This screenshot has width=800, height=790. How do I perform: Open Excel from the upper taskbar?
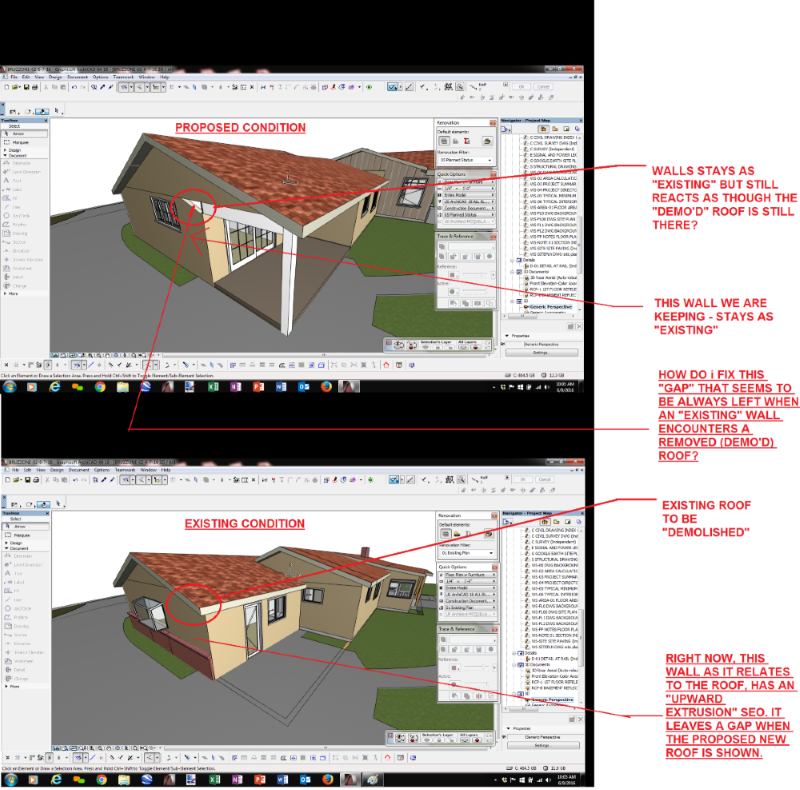(213, 386)
